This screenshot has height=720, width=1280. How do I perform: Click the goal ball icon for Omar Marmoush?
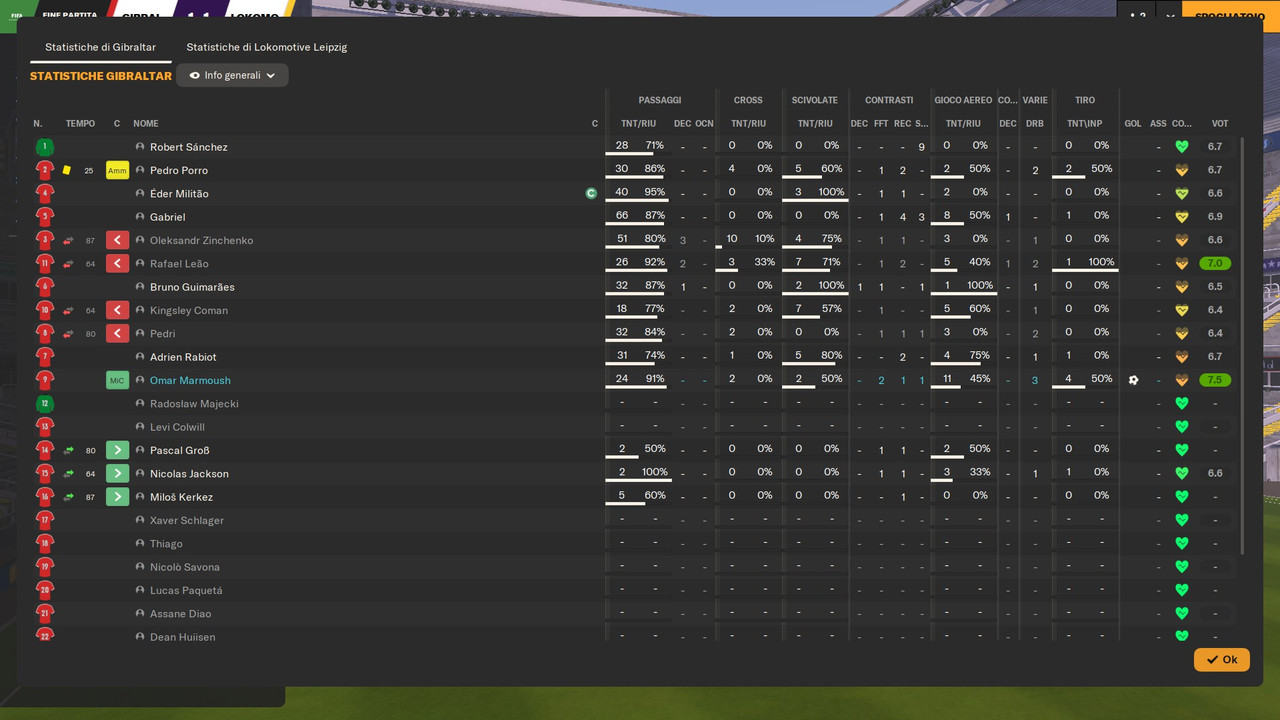click(1133, 380)
